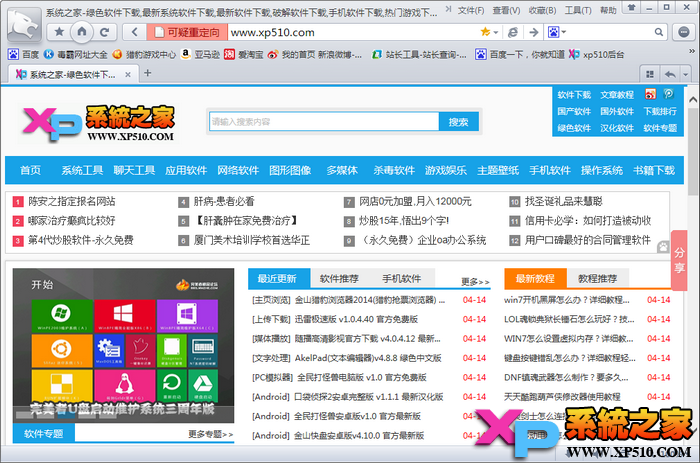The height and width of the screenshot is (463, 700).
Task: Open ad link 找圣诞礼品来慧聪
Action: (x=563, y=201)
